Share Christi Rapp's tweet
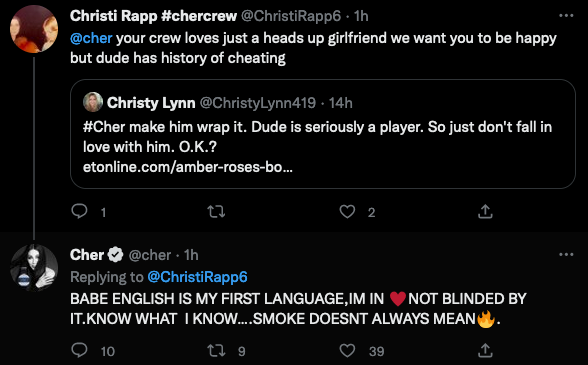The image size is (588, 365). coord(485,212)
